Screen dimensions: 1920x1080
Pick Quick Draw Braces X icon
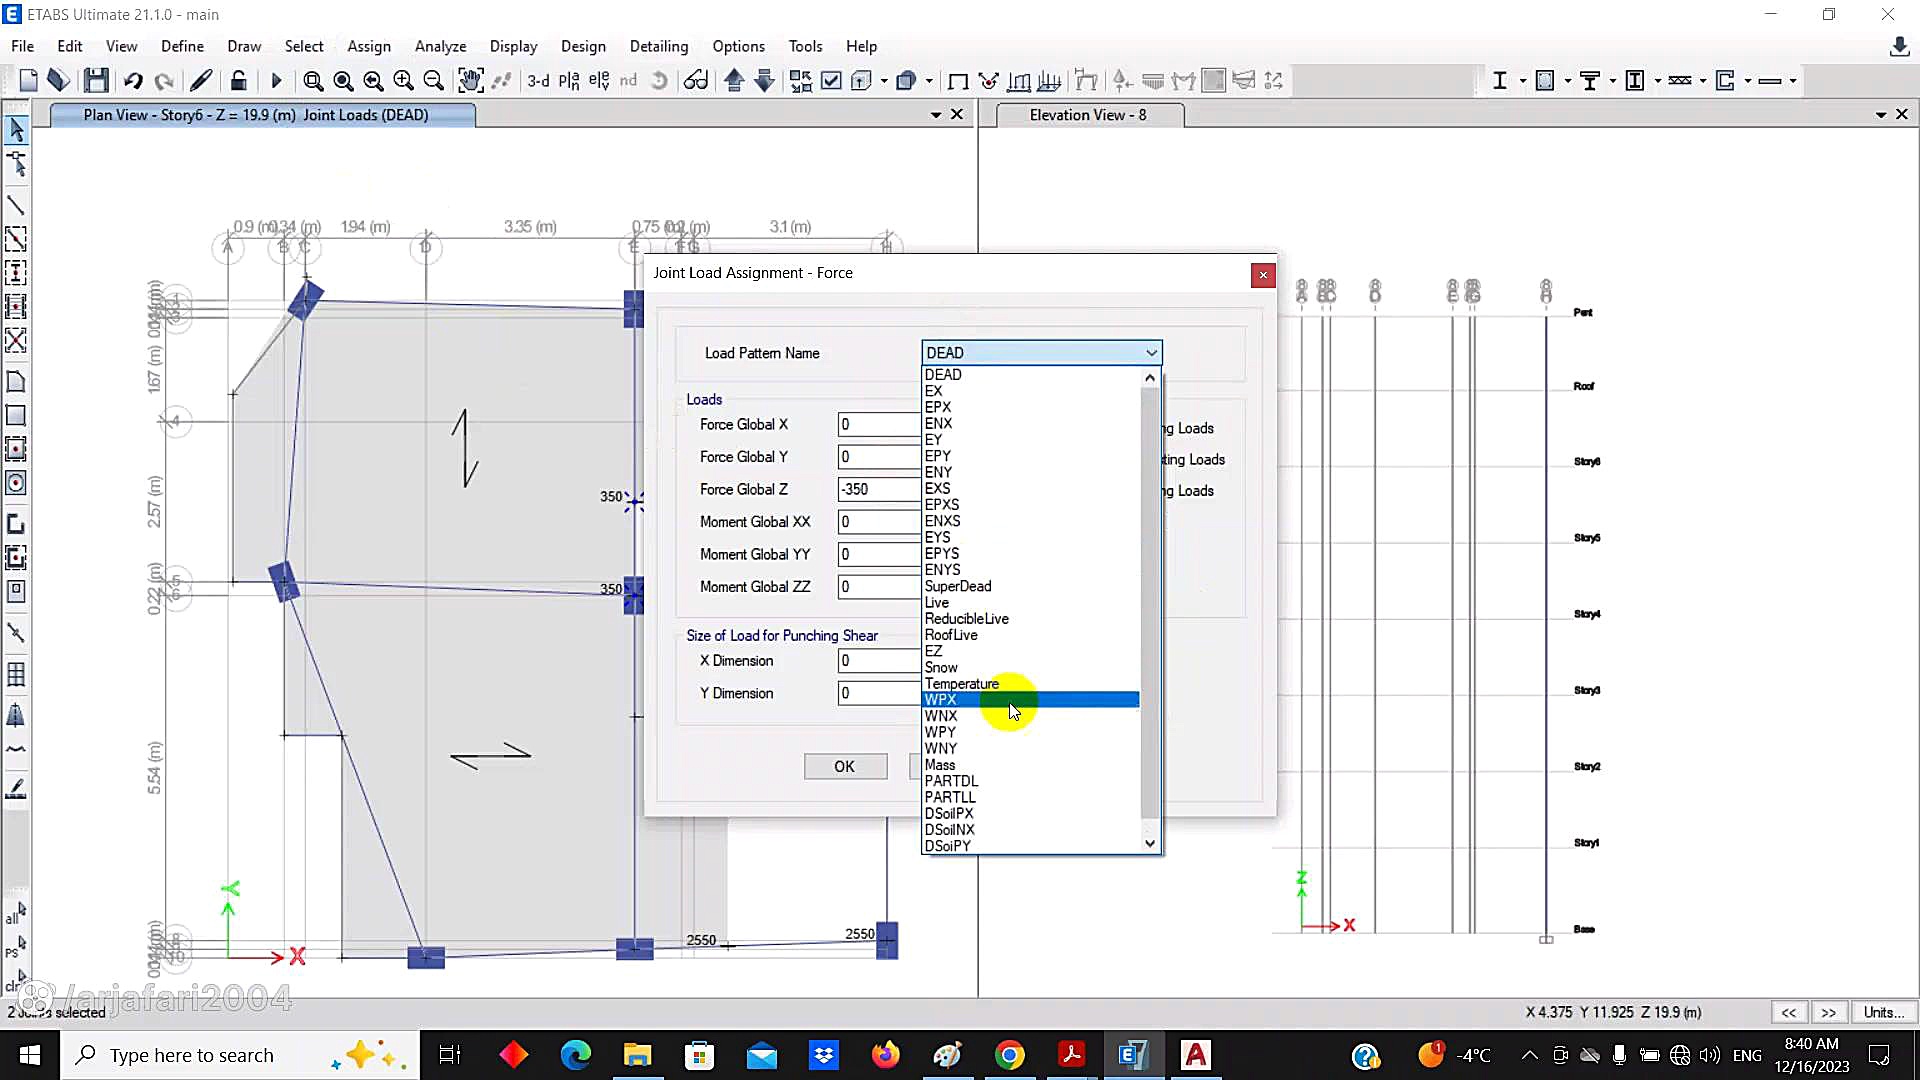pos(16,340)
